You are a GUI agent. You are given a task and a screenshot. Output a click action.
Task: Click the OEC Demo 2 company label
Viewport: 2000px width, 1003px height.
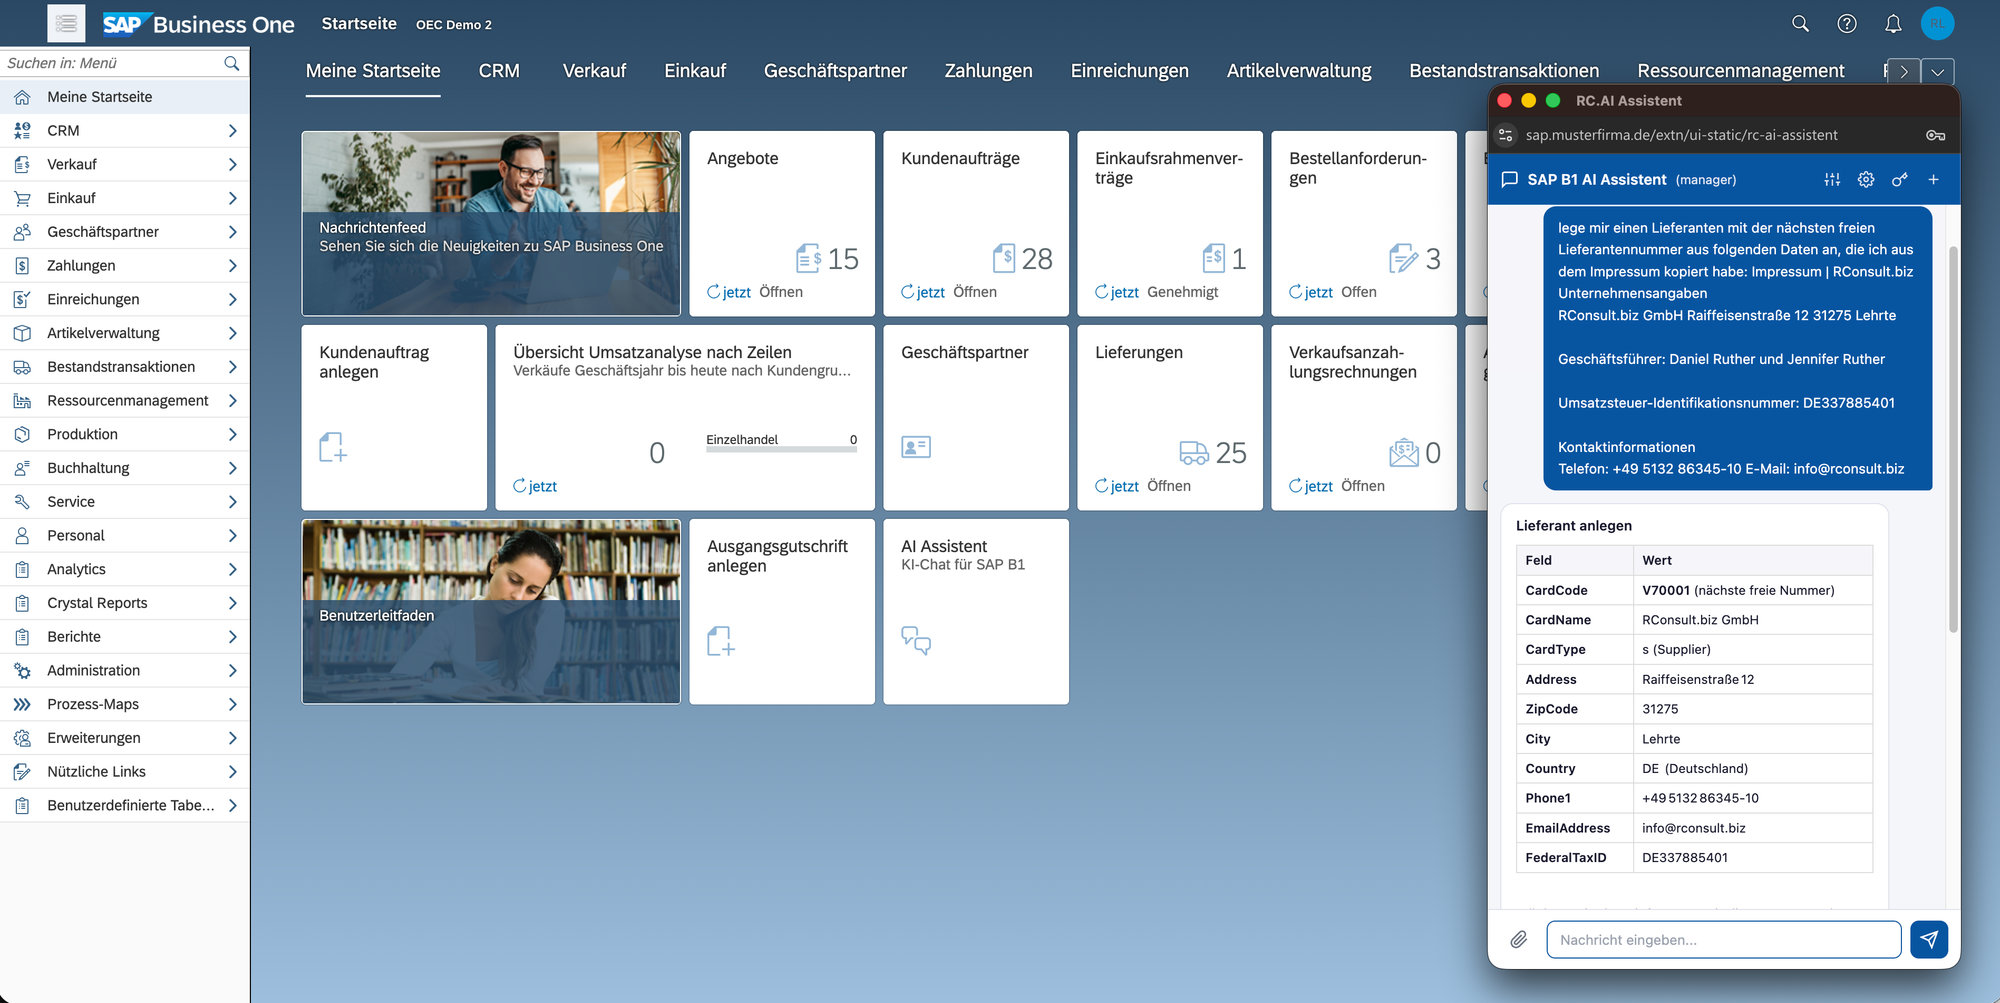tap(454, 25)
